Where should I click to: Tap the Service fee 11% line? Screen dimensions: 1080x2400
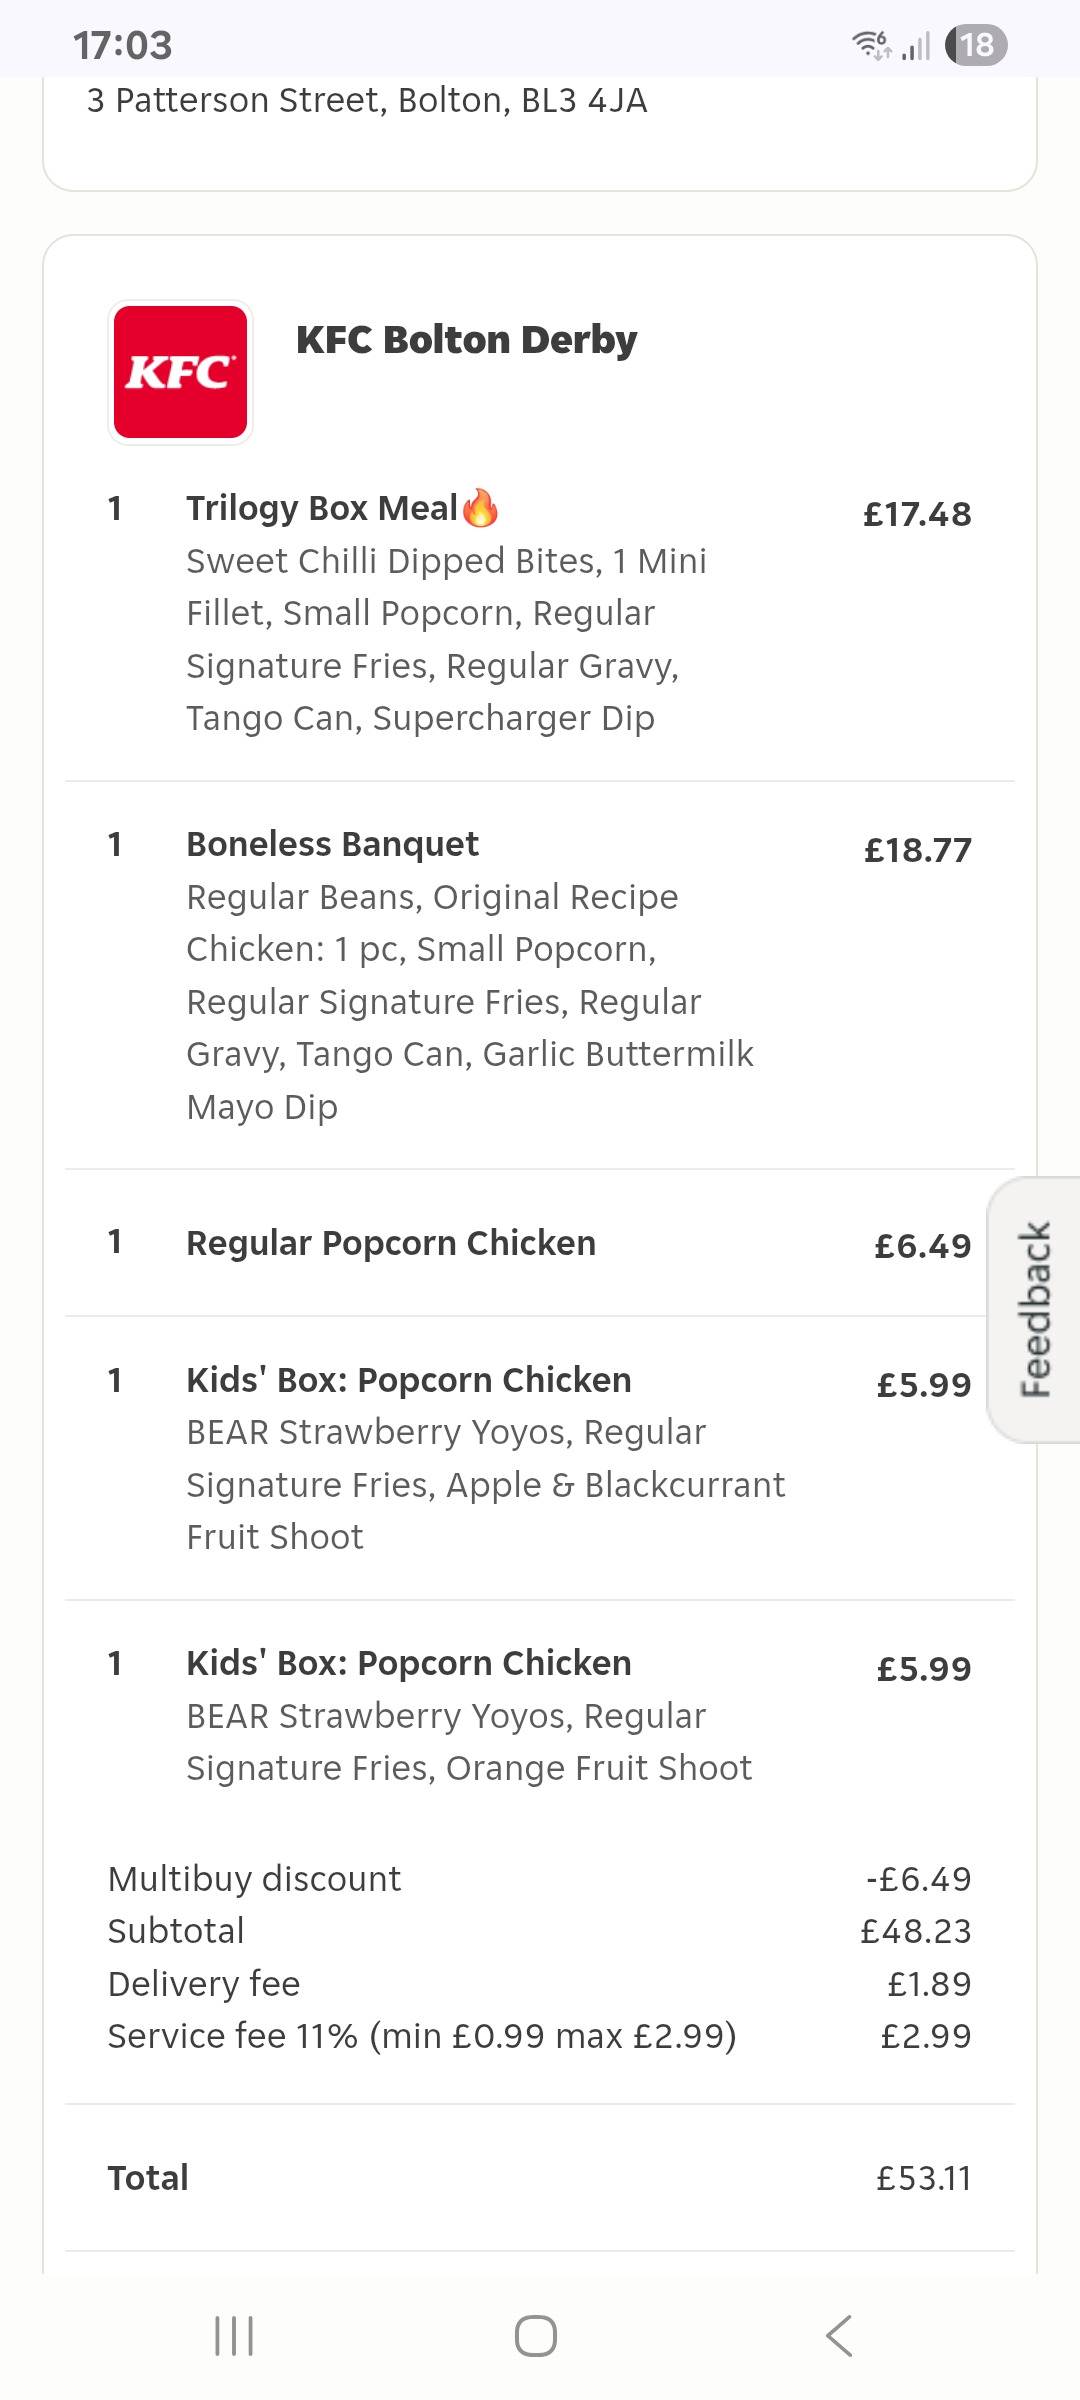coord(421,2036)
